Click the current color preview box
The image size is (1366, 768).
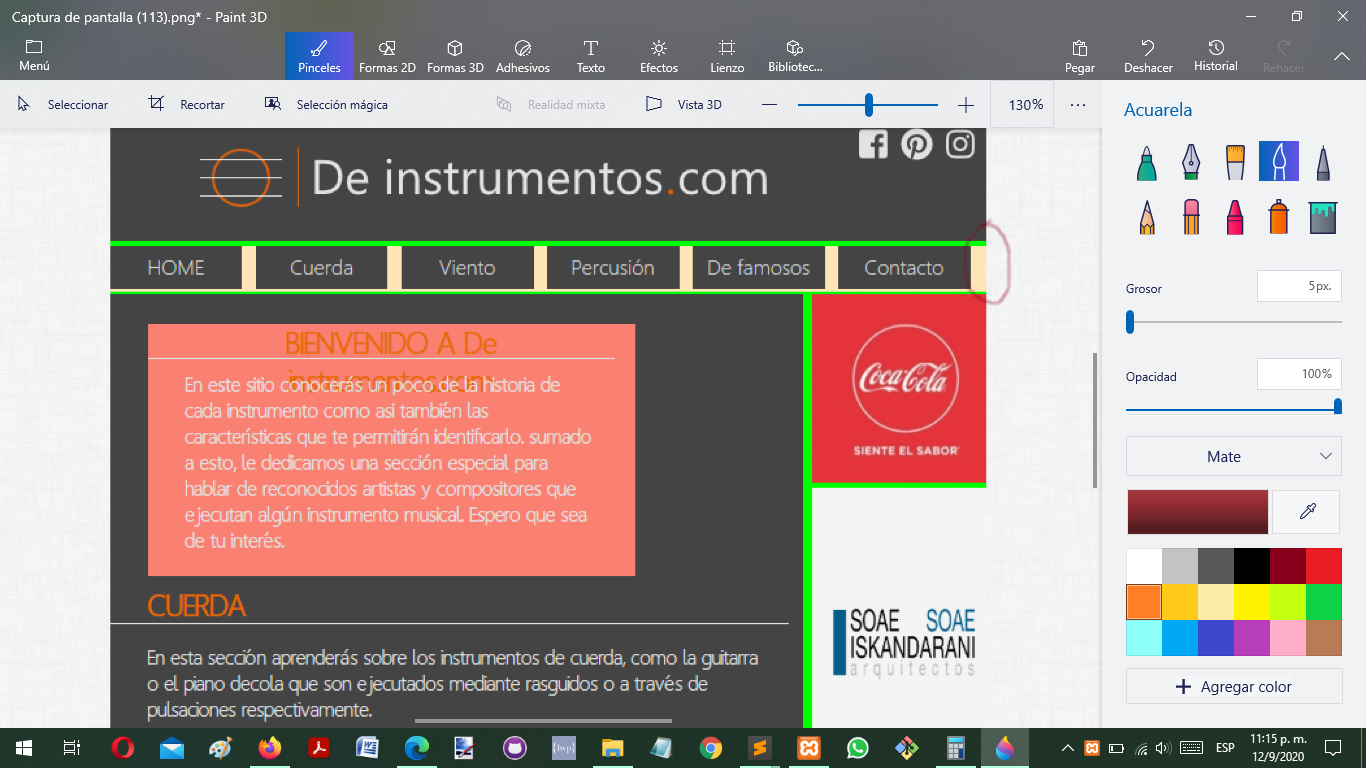tap(1197, 512)
